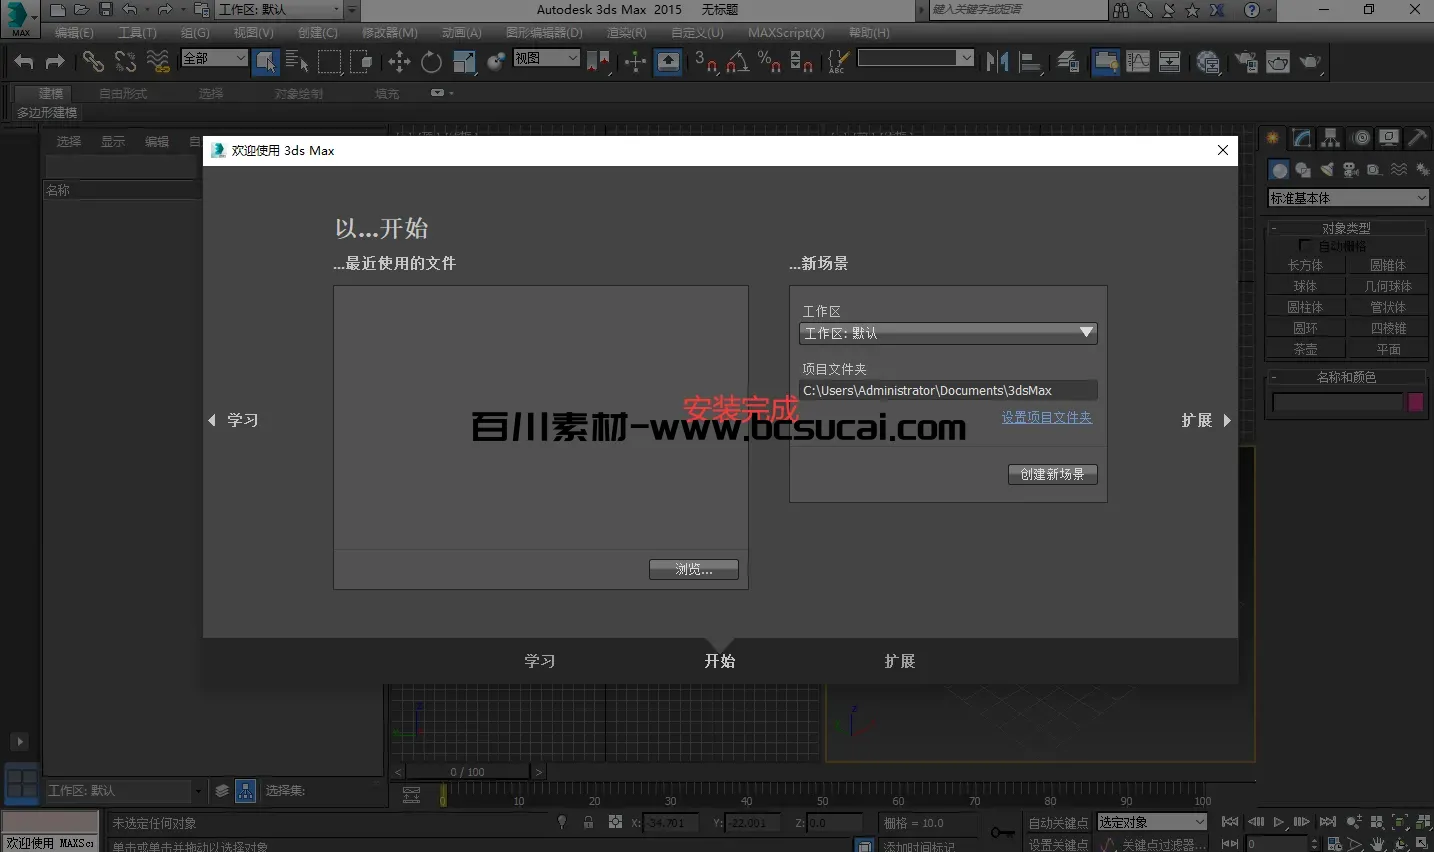
Task: Click the 3ds Max application logo button
Action: click(x=19, y=18)
